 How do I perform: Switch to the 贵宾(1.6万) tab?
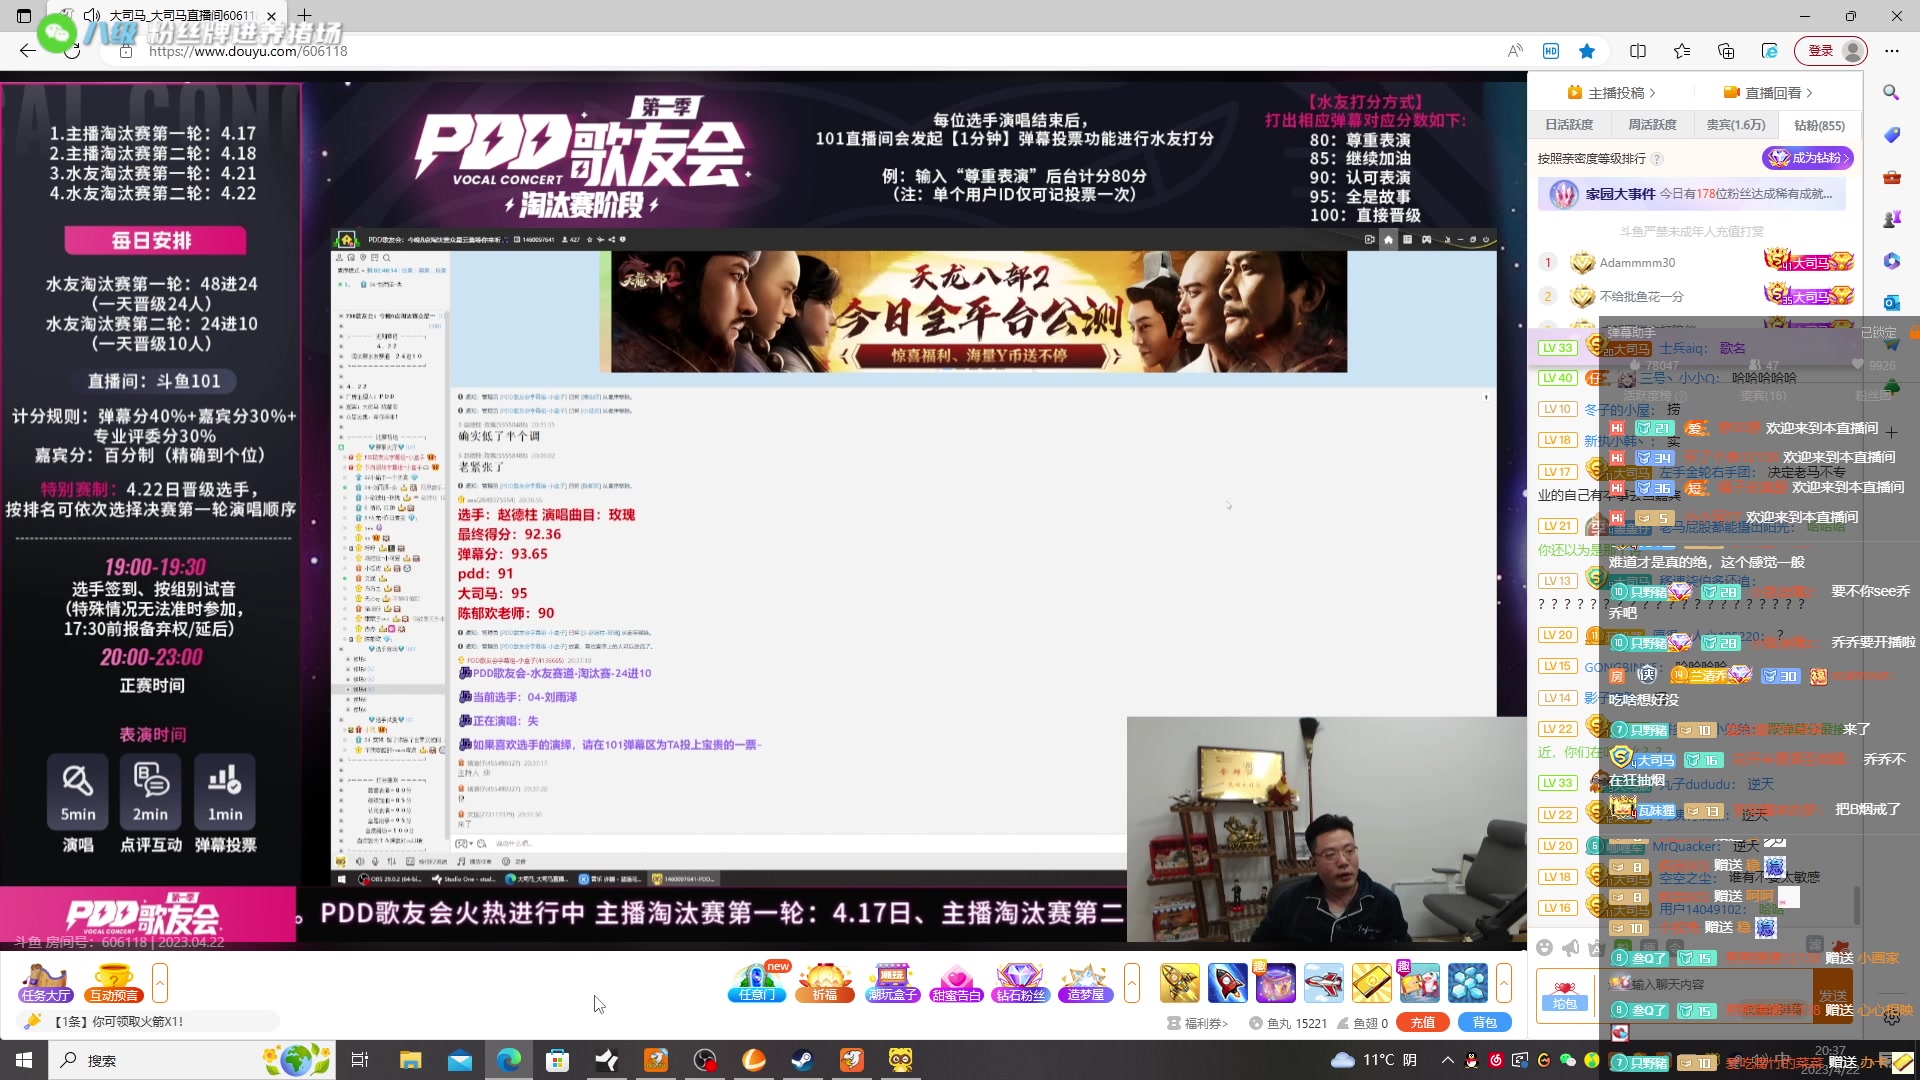click(x=1737, y=125)
